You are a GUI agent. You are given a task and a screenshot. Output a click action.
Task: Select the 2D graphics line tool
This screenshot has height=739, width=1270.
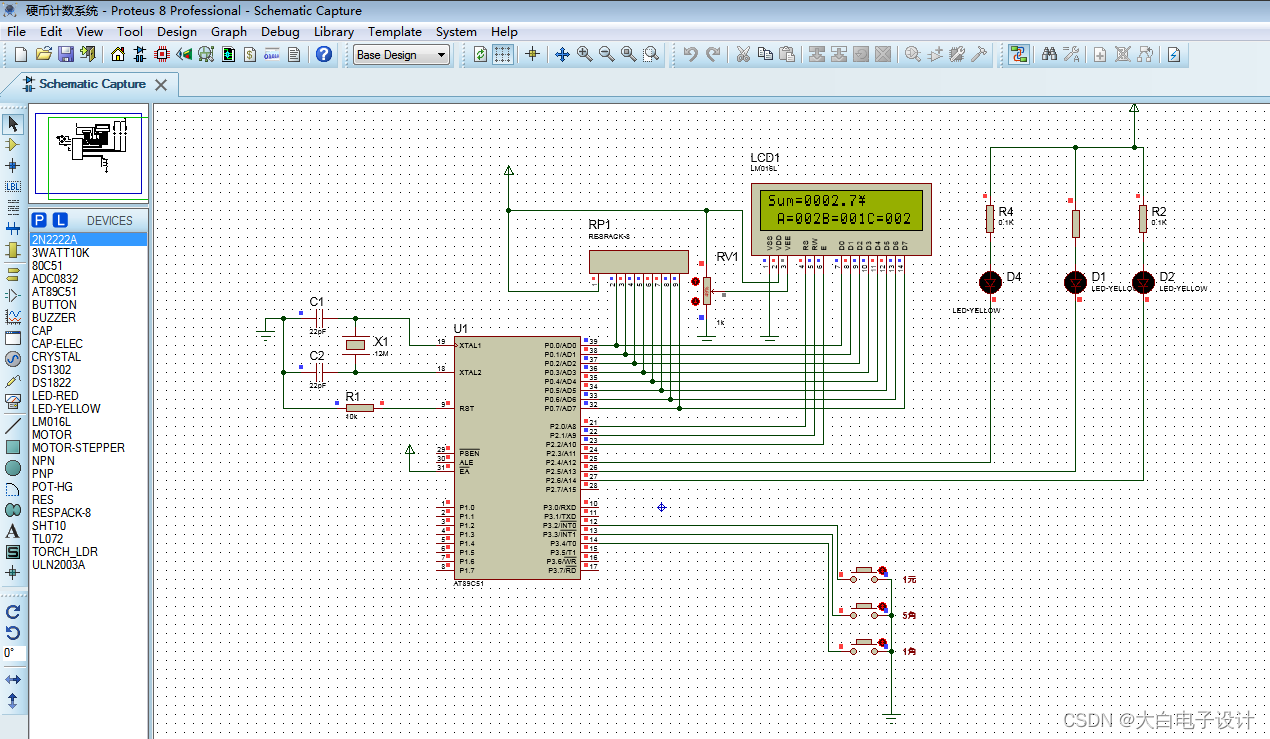tap(13, 425)
